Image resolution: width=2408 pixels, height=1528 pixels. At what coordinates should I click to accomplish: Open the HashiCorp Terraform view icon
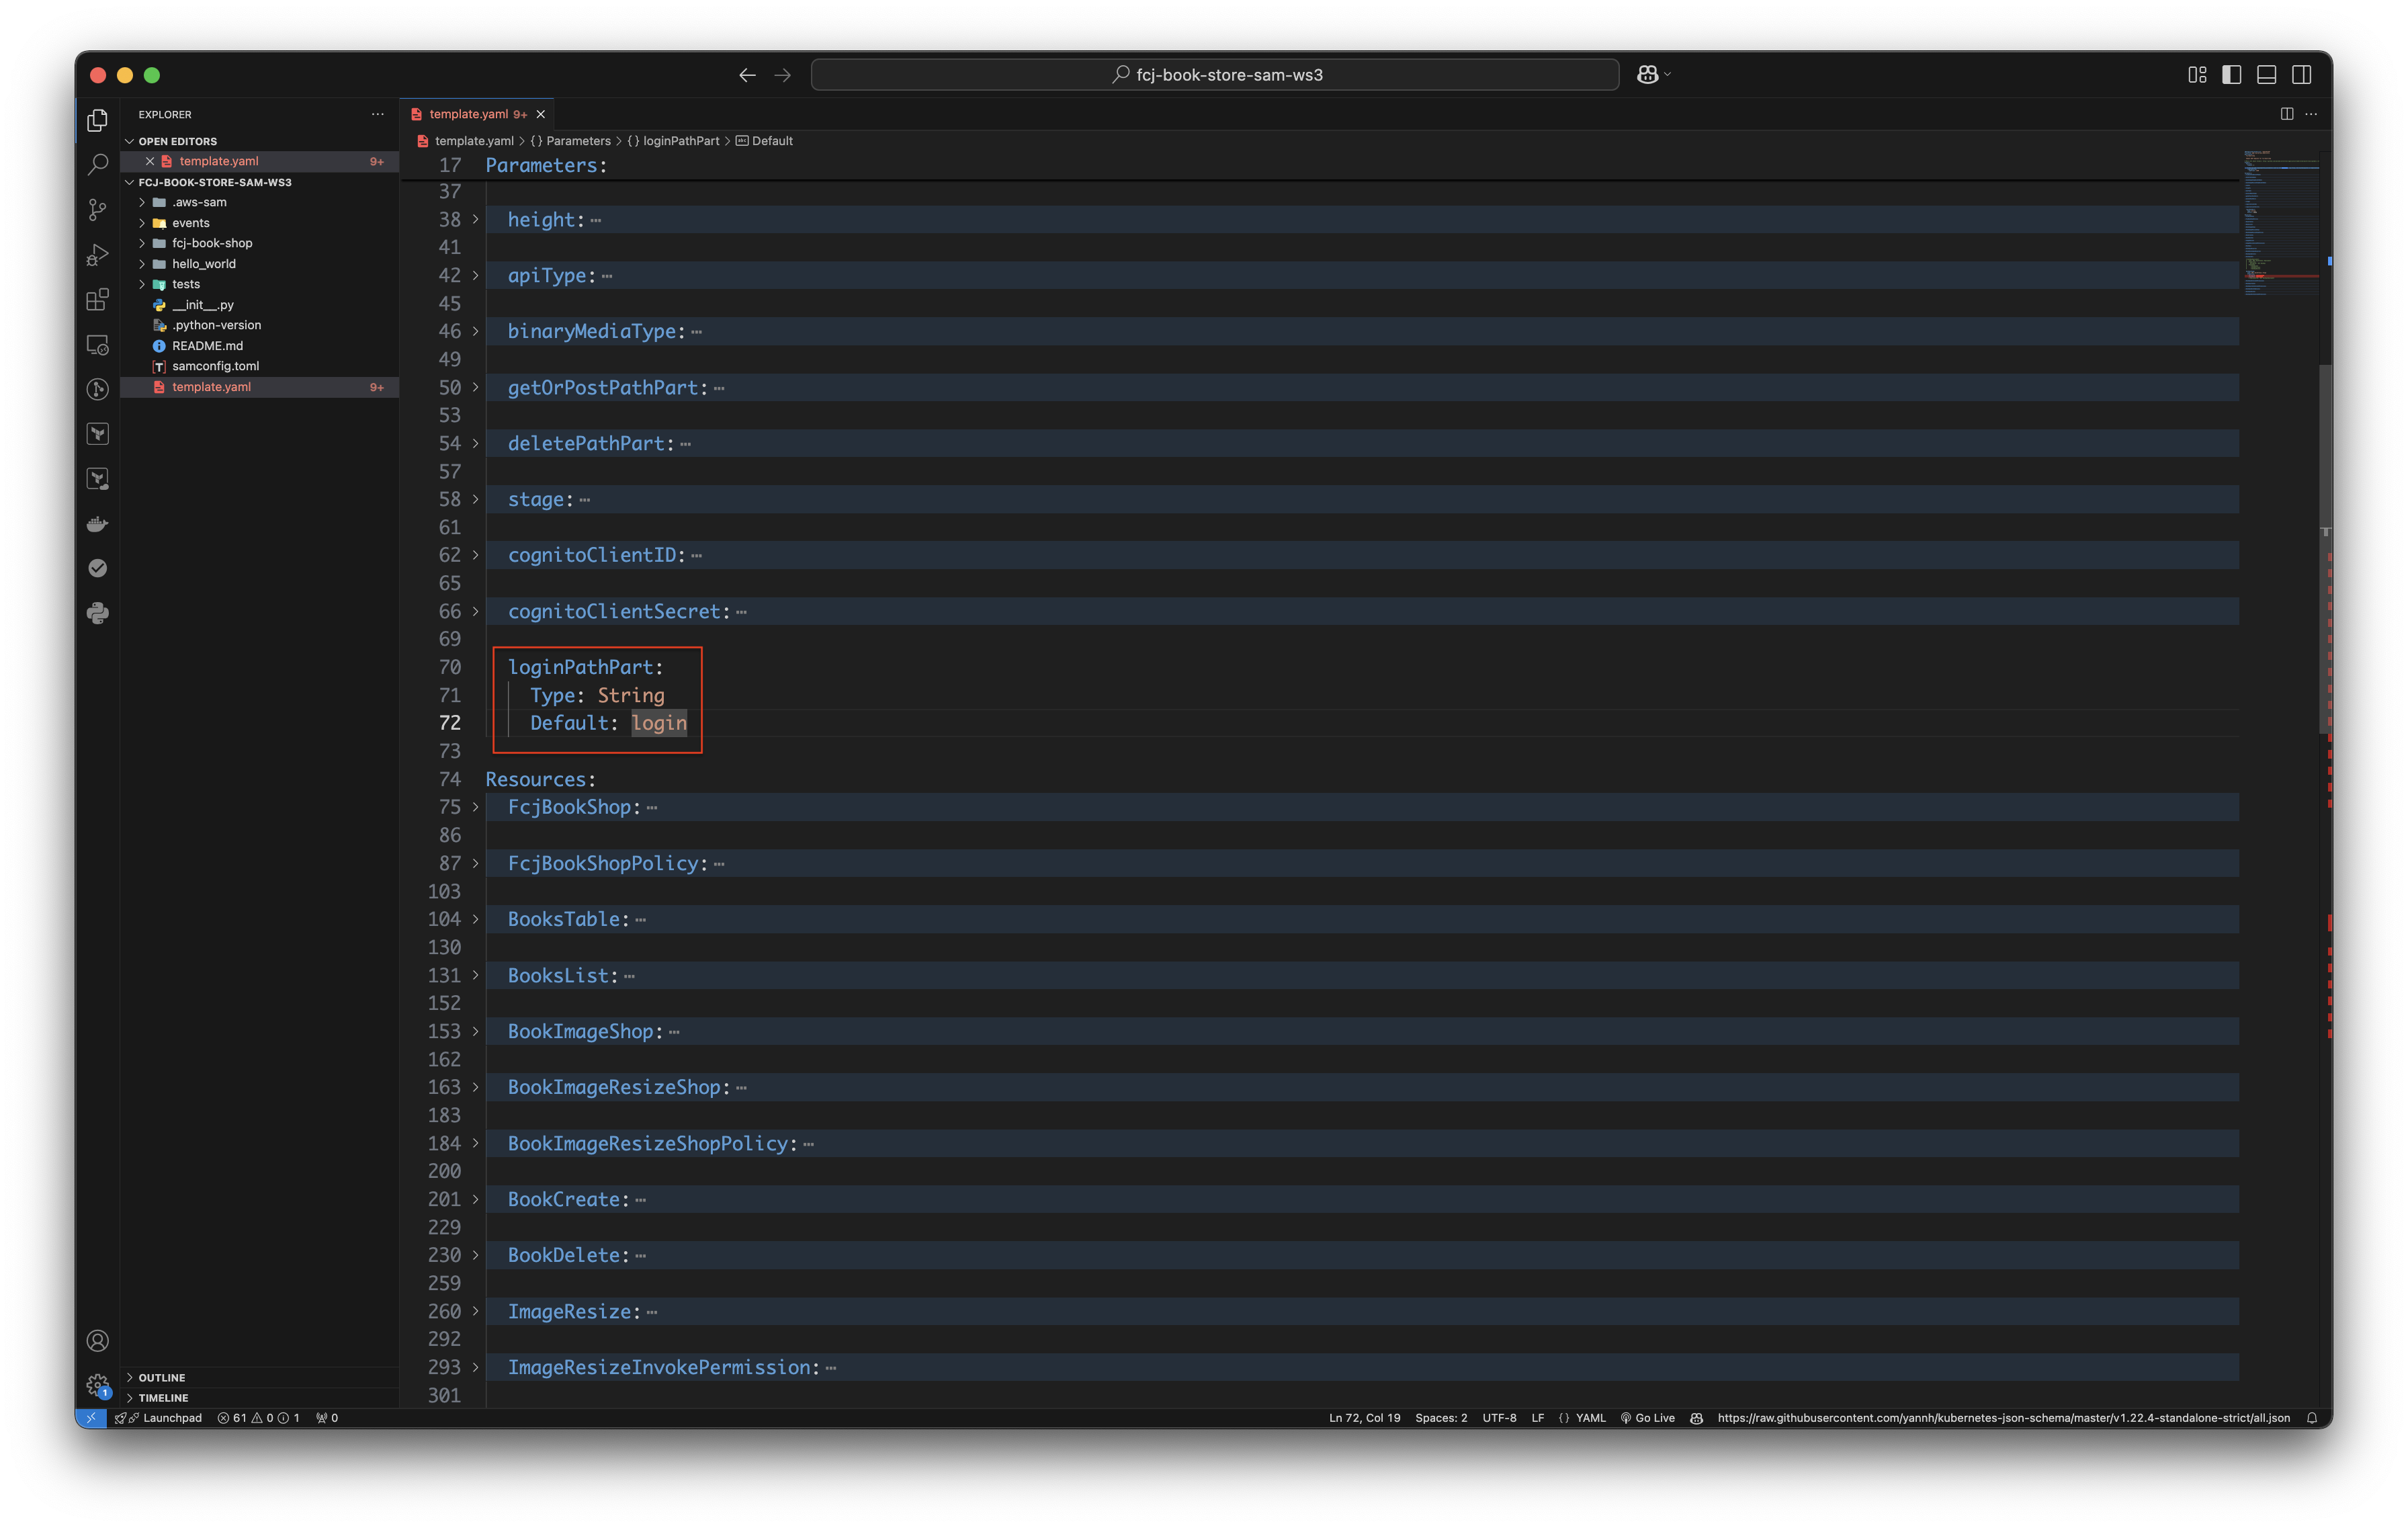97,434
